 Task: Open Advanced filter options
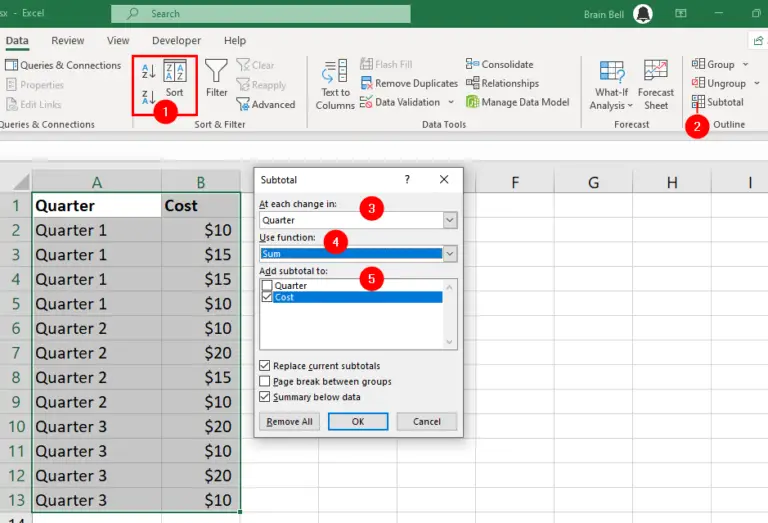pyautogui.click(x=266, y=104)
